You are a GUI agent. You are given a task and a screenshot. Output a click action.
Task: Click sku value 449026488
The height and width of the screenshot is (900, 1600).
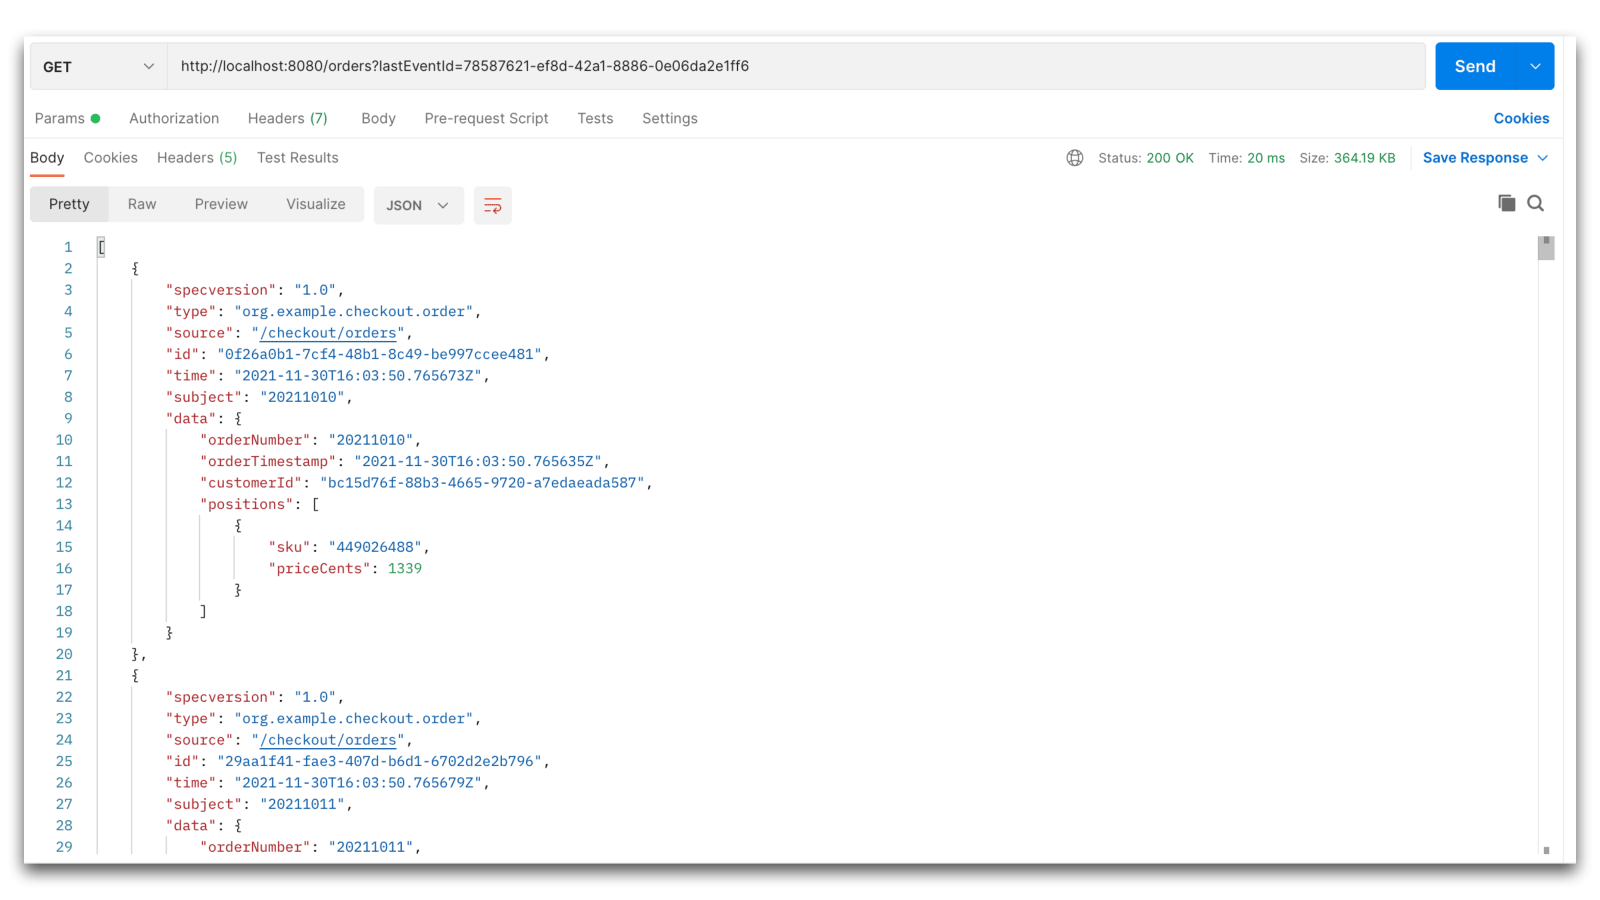375,547
